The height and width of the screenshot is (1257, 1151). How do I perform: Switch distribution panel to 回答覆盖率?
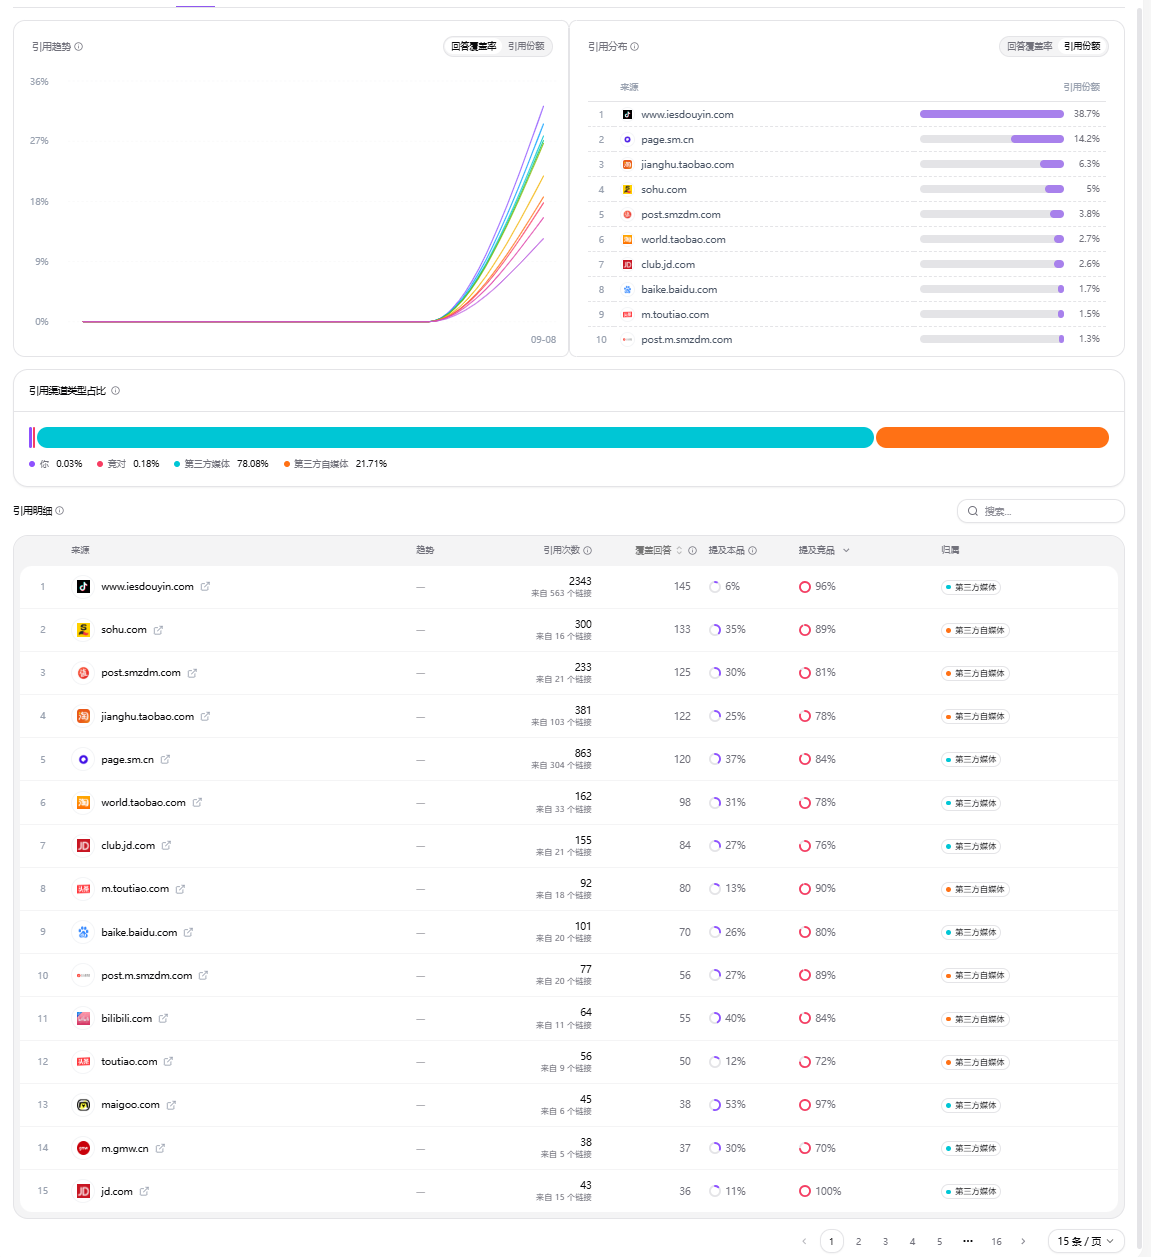pyautogui.click(x=1030, y=47)
